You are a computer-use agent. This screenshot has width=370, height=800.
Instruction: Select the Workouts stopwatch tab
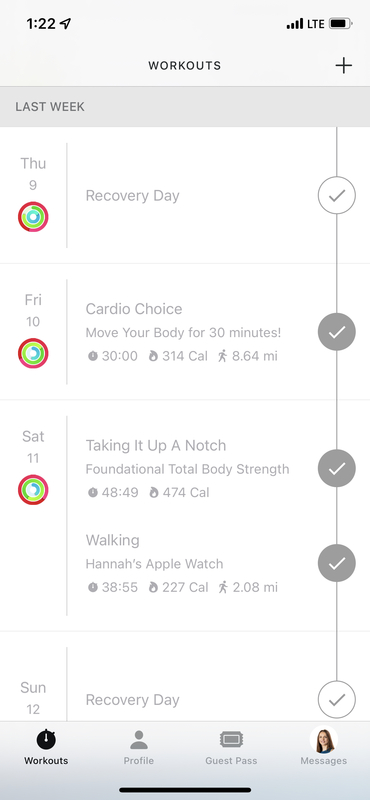46,747
